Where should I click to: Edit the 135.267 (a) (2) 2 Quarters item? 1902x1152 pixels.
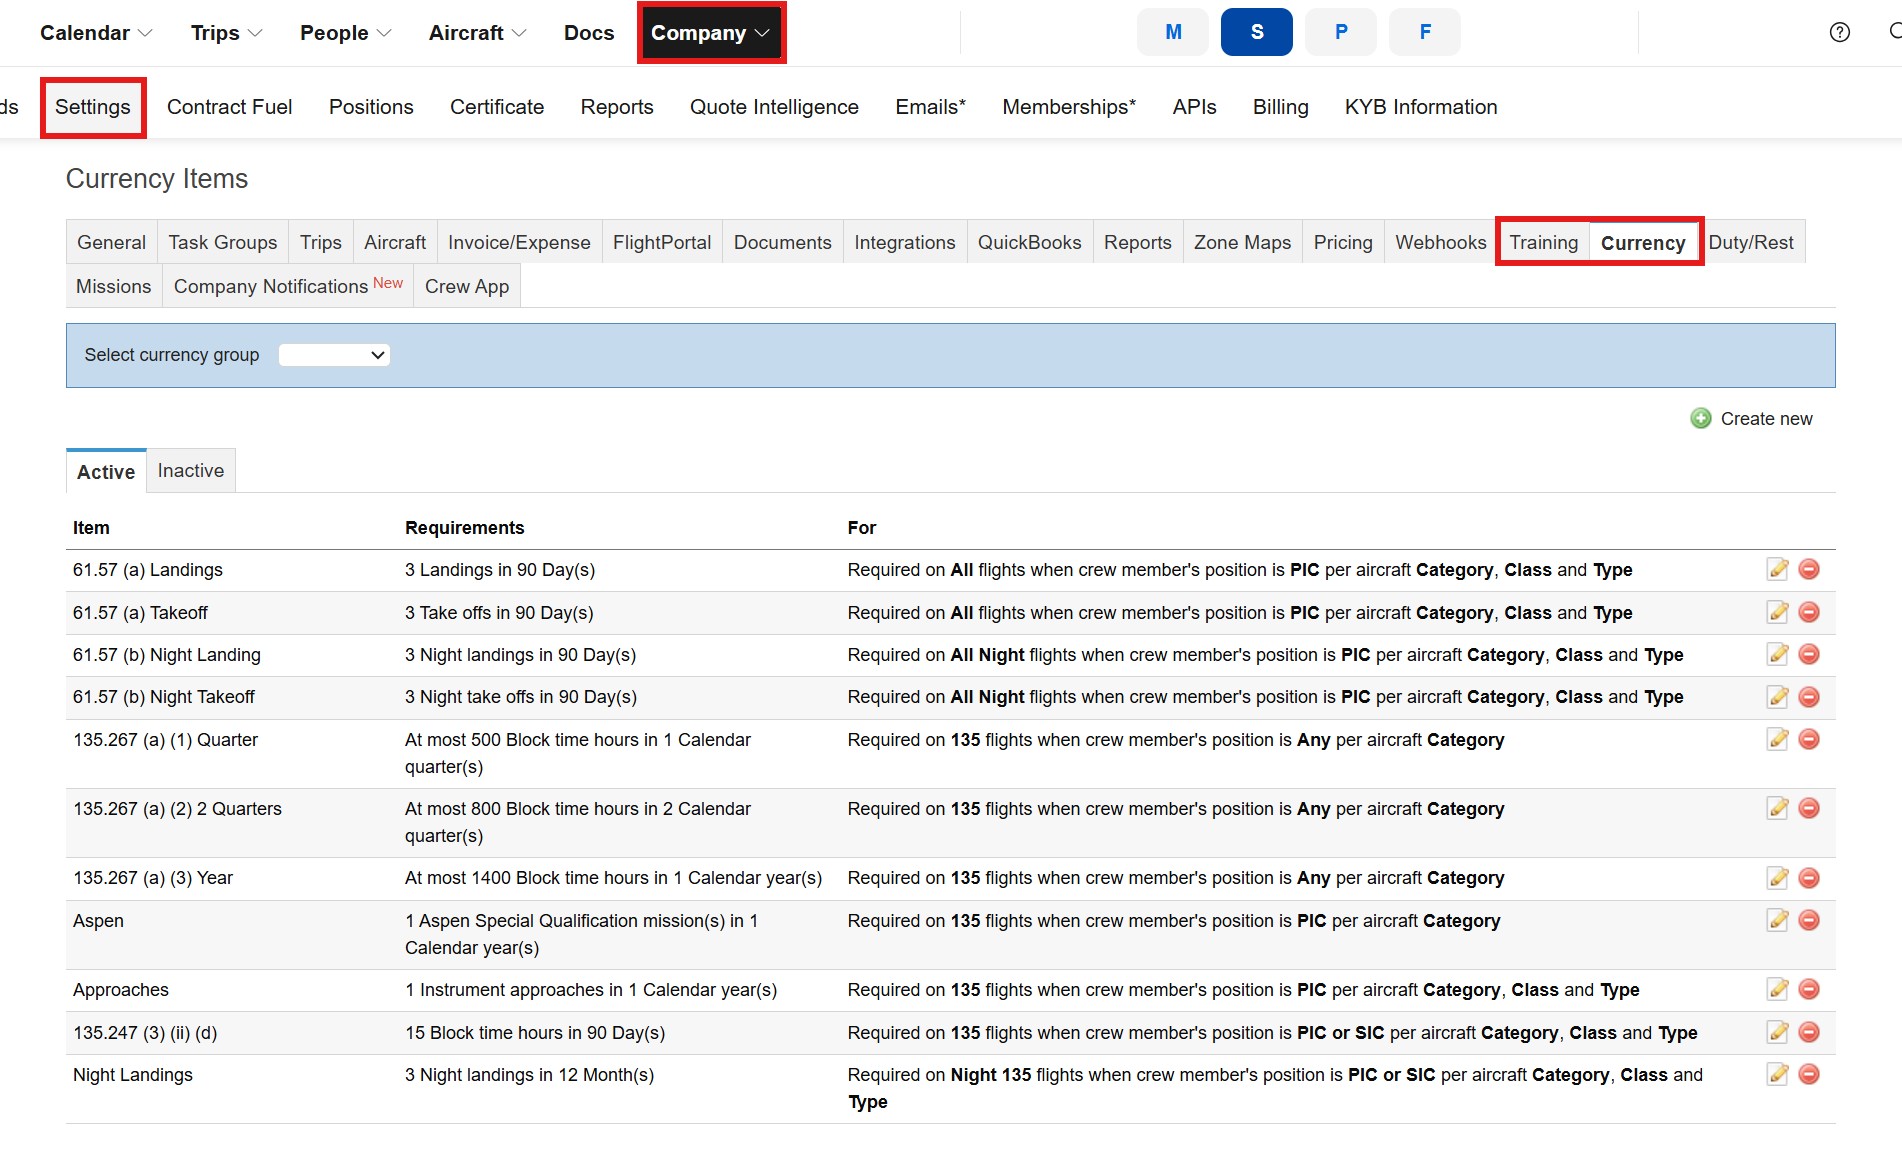(x=1777, y=808)
